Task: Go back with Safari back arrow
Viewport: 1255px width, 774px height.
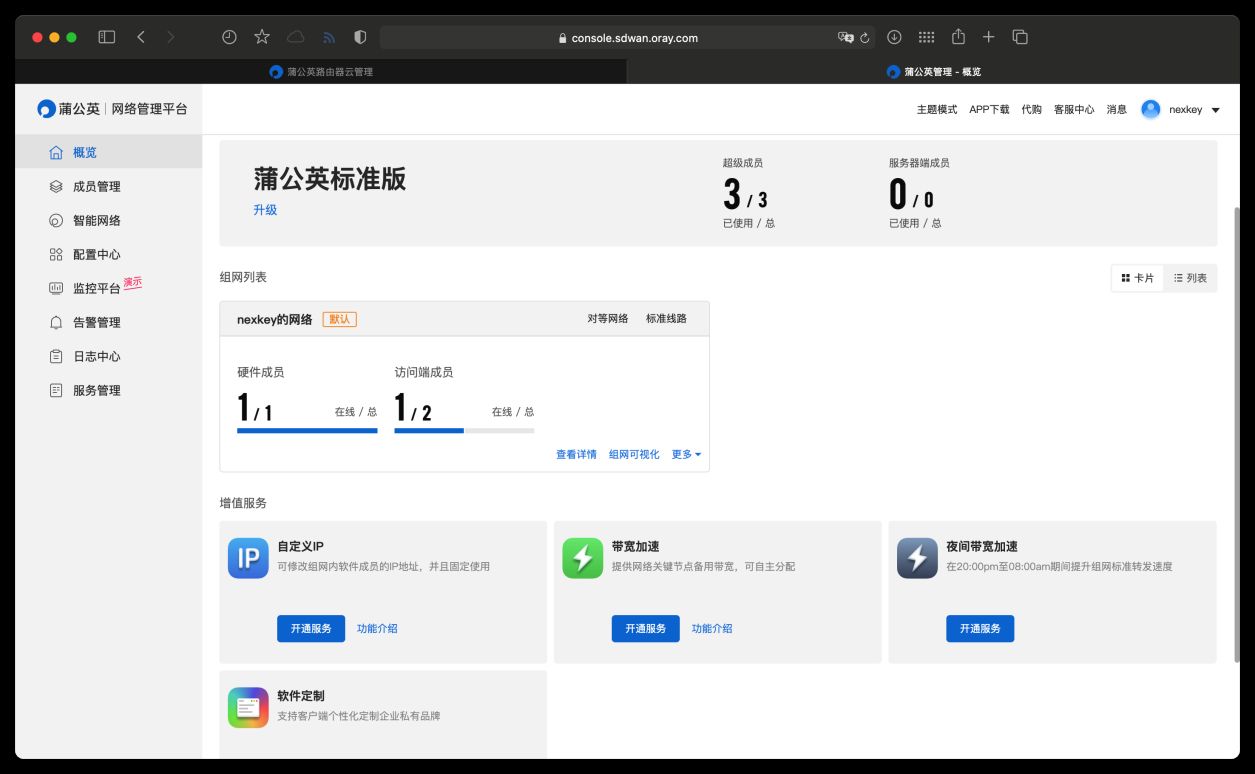Action: click(x=141, y=37)
